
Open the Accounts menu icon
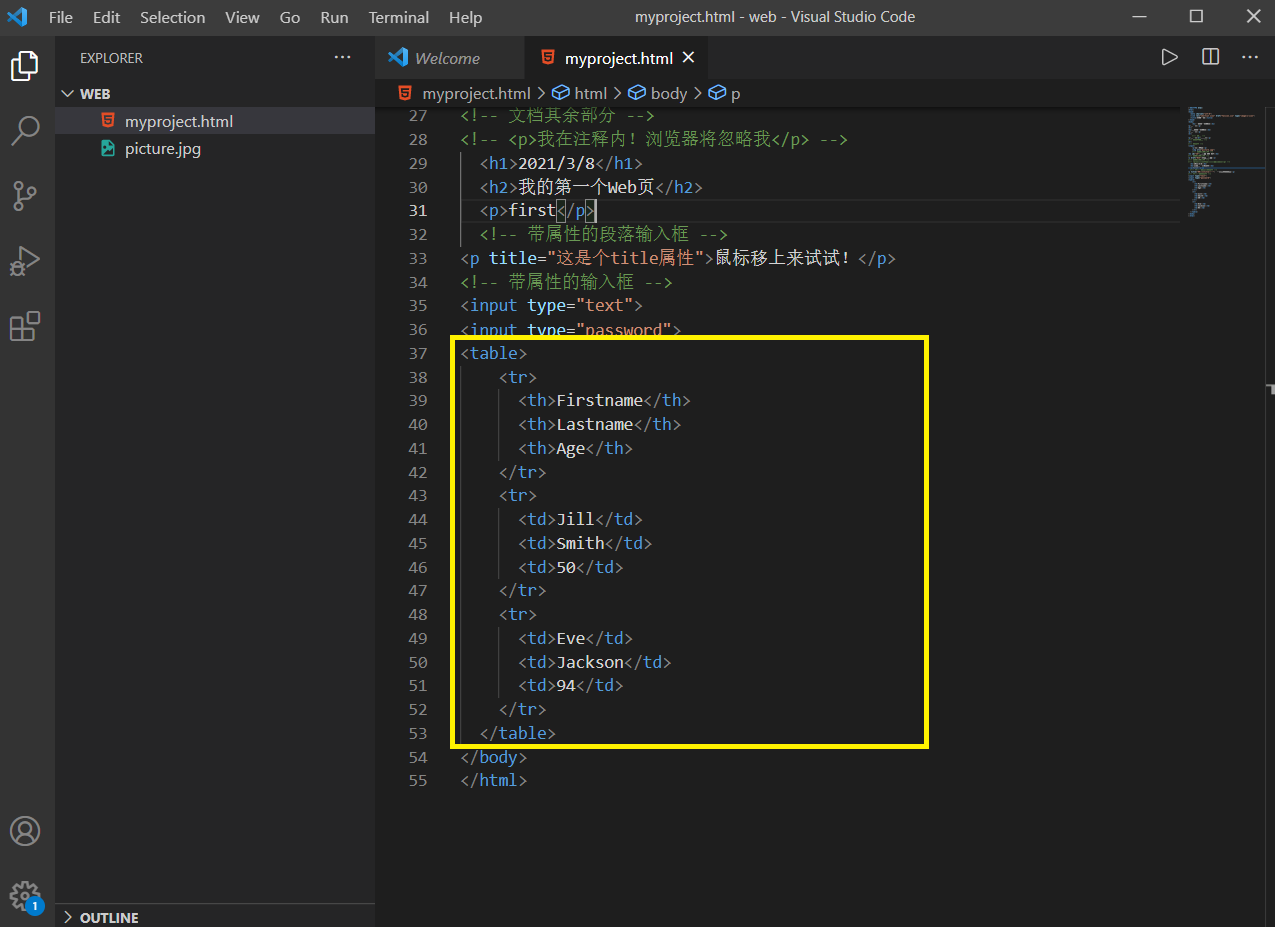[25, 831]
